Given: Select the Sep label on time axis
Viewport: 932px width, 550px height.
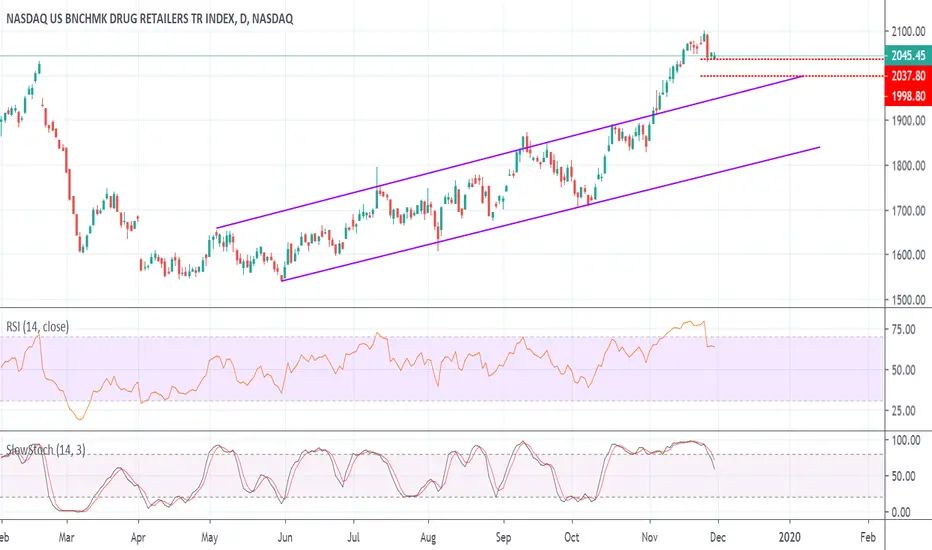Looking at the screenshot, I should point(503,538).
